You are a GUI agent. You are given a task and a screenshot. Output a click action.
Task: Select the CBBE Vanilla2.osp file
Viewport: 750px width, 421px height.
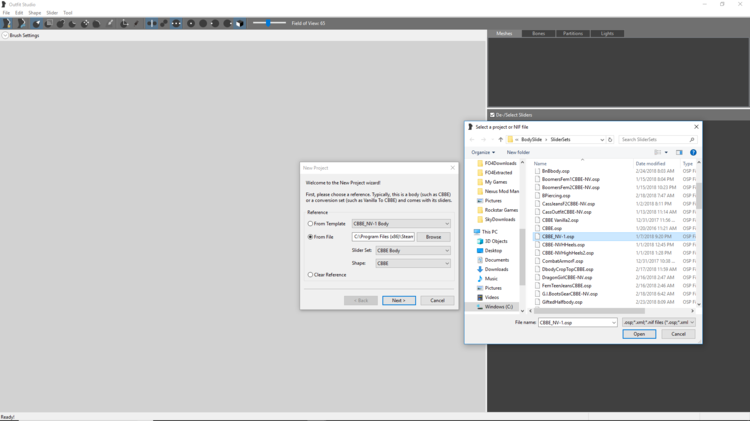(560, 220)
